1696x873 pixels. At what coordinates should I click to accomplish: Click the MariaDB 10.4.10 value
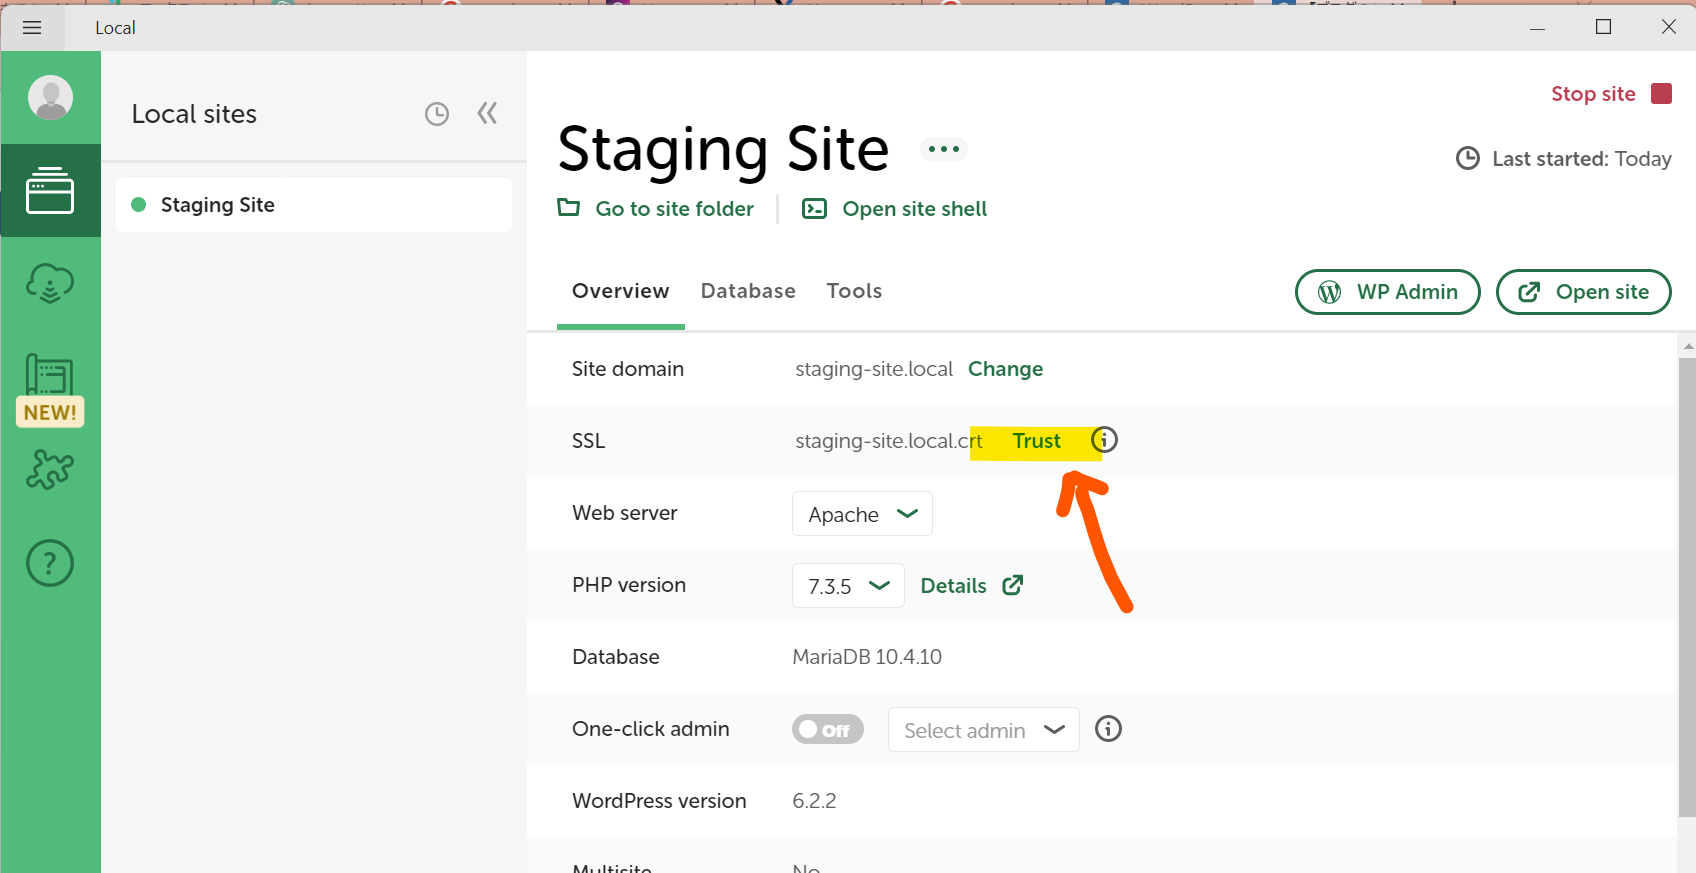click(x=867, y=657)
